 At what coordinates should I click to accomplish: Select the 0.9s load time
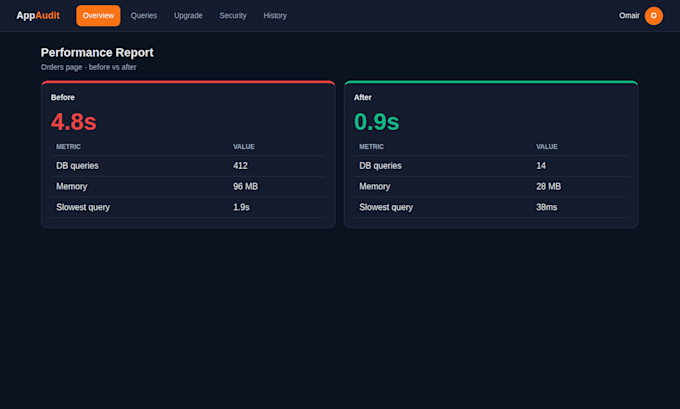(x=376, y=121)
